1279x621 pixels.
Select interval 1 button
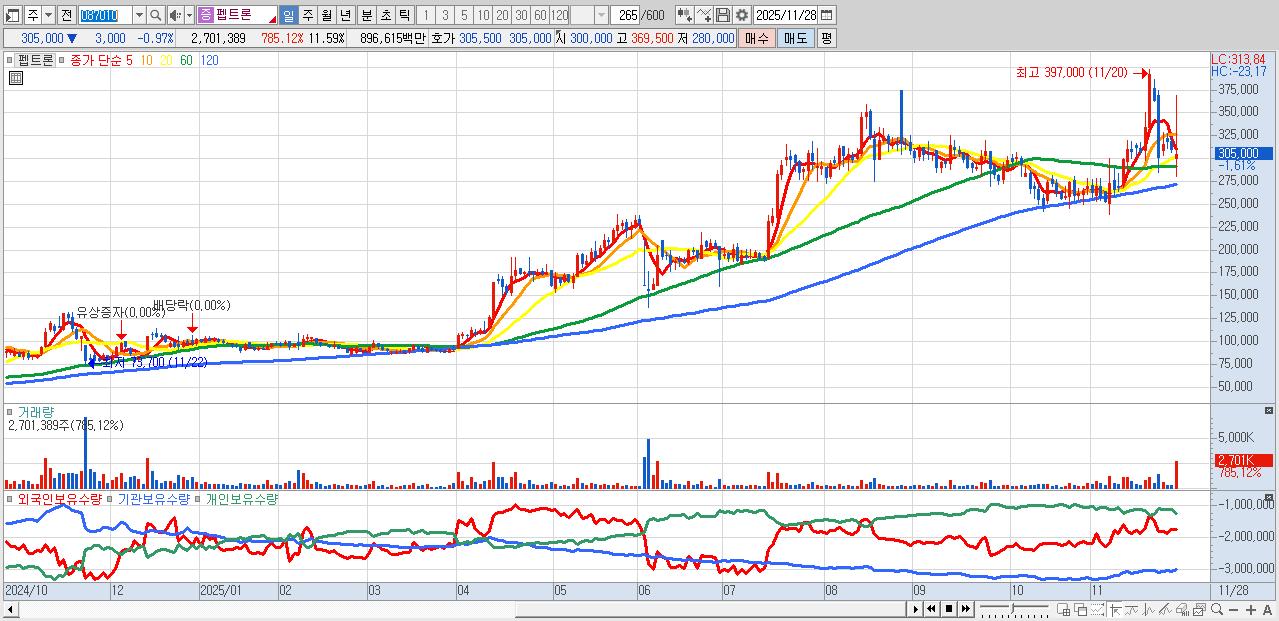point(425,15)
